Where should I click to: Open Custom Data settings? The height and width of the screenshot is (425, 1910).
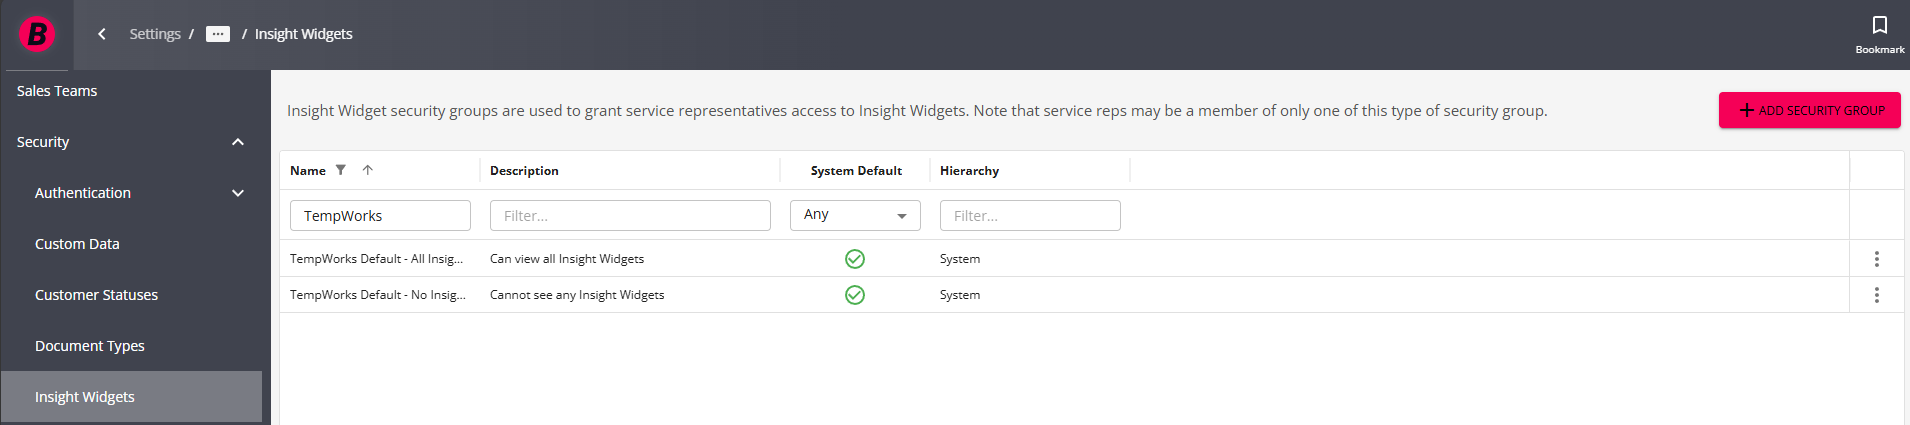click(77, 244)
